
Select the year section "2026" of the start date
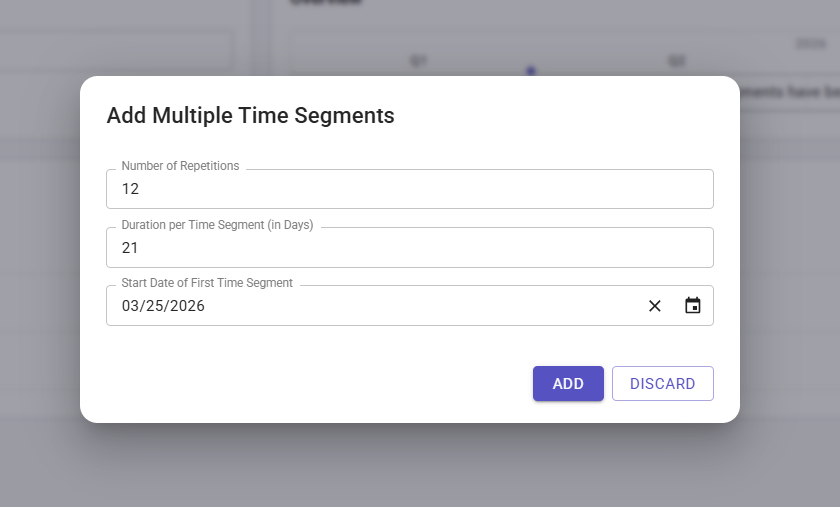(187, 306)
